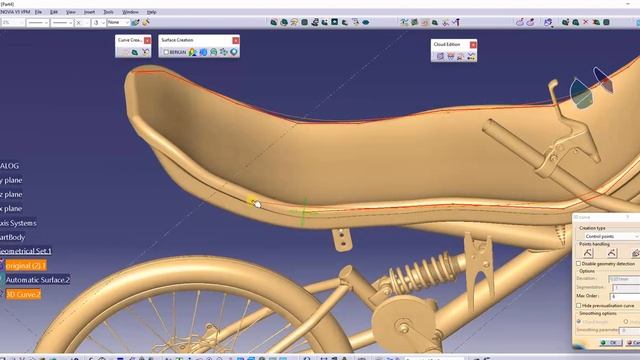Select the yz plane tree item
This screenshot has height=360, width=640.
11,195
